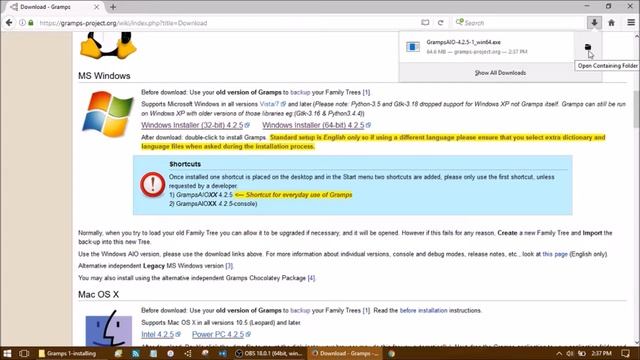Open the Action Center notification icon
Viewport: 640px width, 360px height.
click(625, 353)
